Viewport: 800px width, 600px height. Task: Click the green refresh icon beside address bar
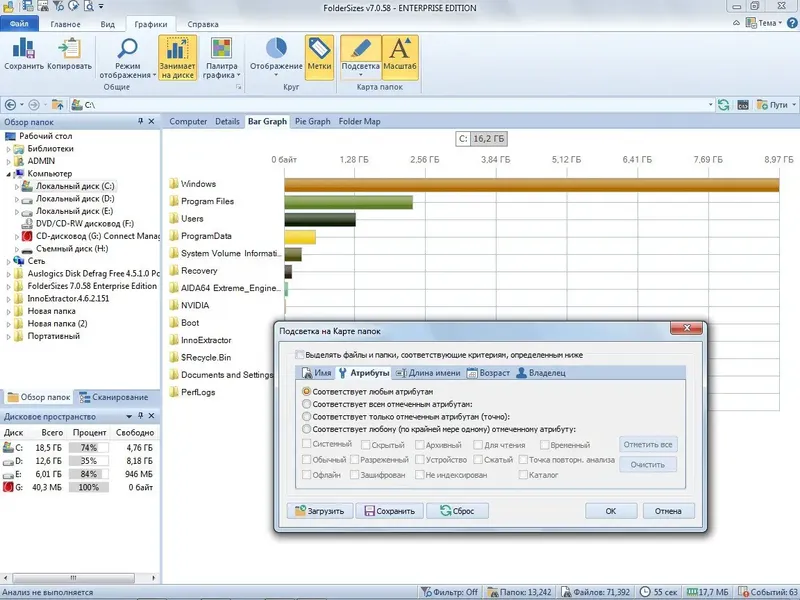click(x=723, y=105)
